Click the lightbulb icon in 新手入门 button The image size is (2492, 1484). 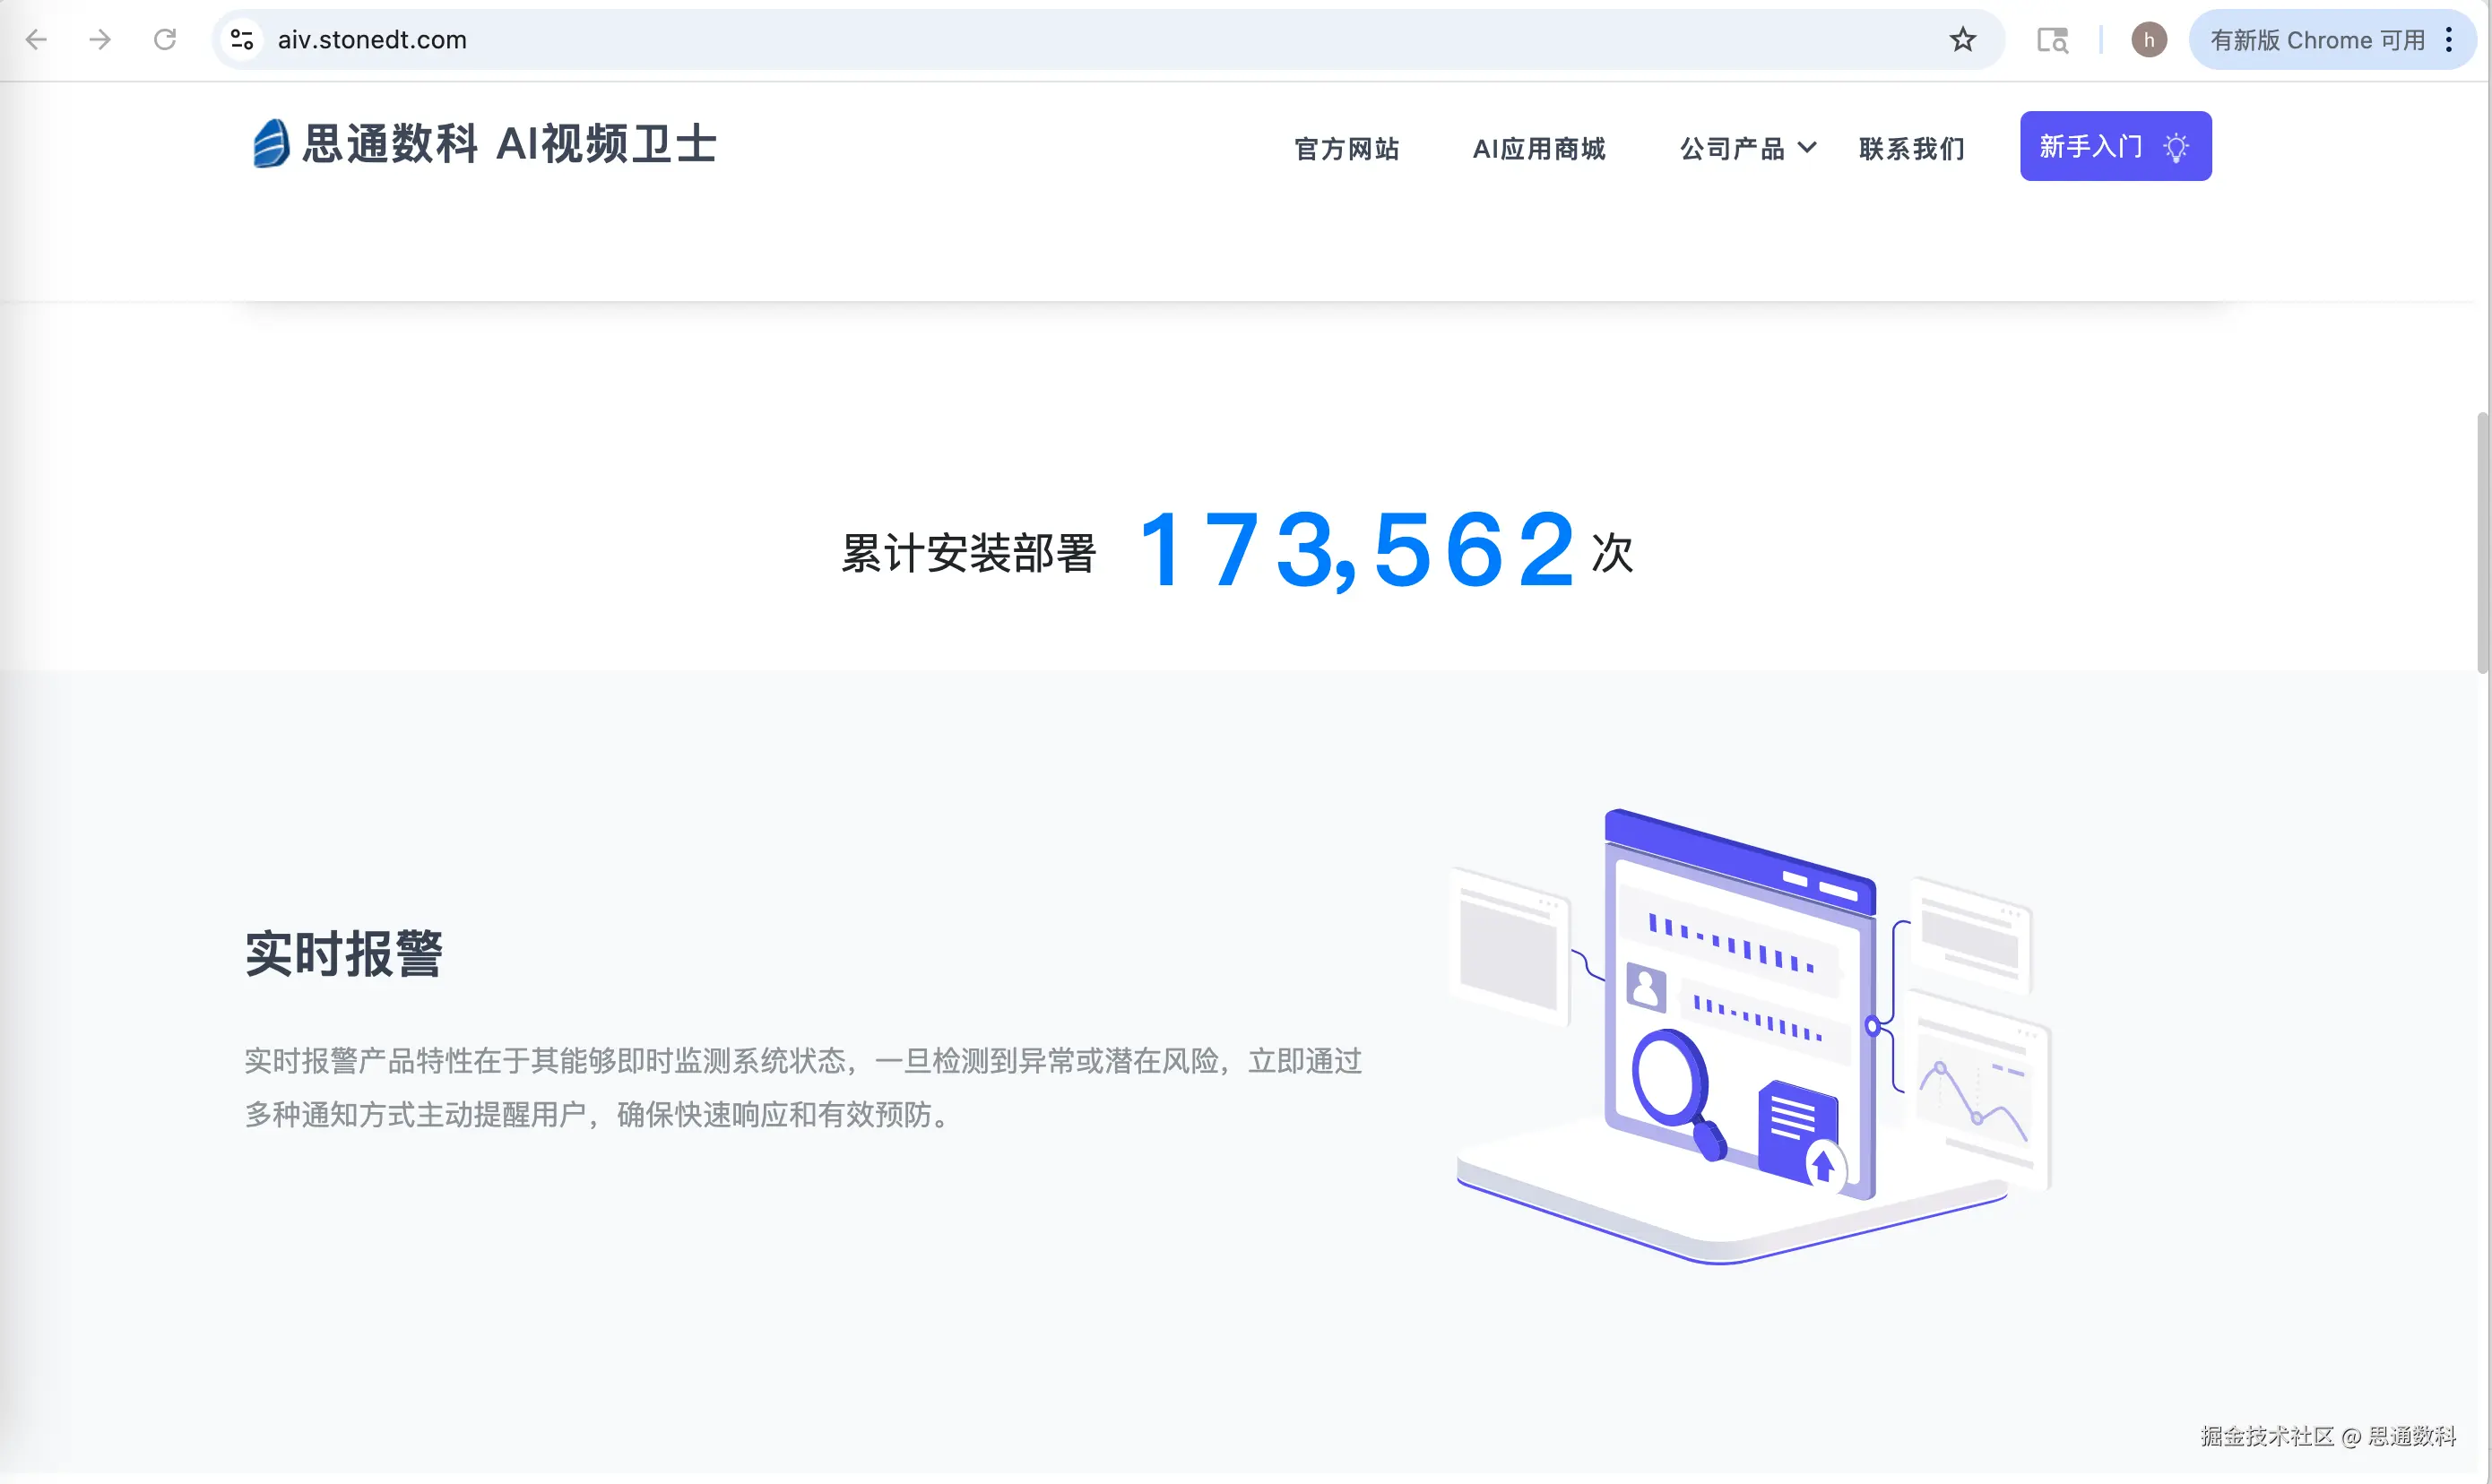2176,147
